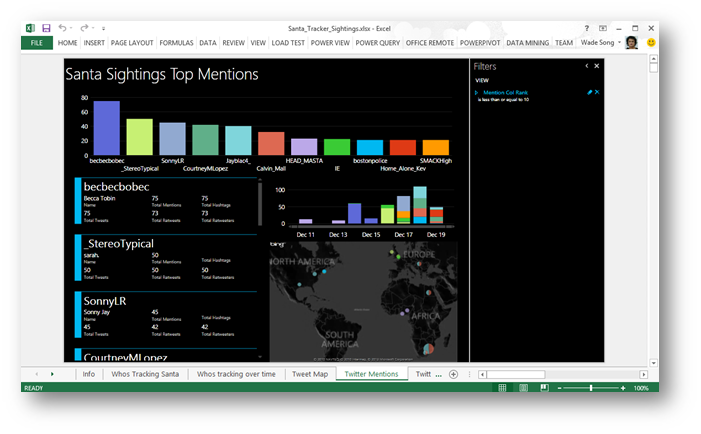Send feedback using the smiley face icon
The height and width of the screenshot is (434, 701).
(651, 42)
